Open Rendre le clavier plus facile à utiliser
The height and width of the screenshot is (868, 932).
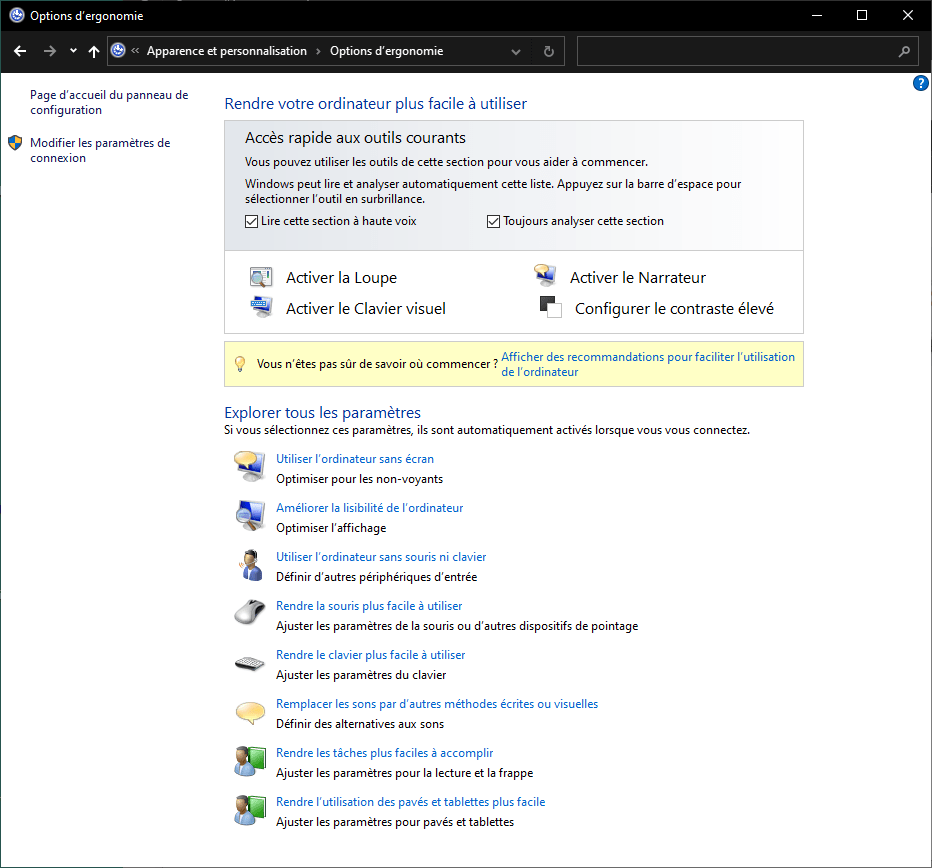(x=370, y=655)
